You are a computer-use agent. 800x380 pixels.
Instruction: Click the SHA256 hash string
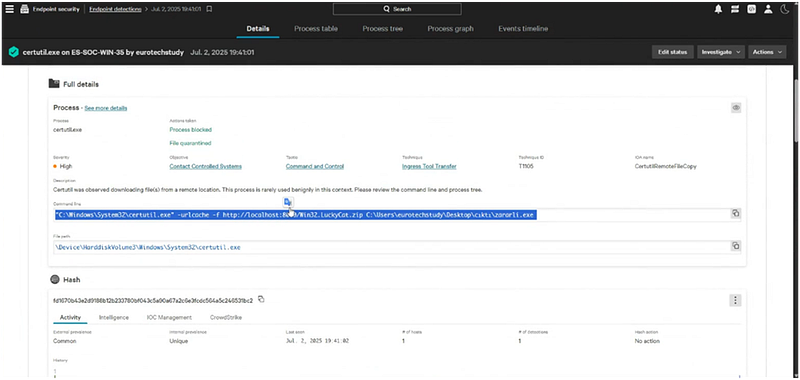153,300
